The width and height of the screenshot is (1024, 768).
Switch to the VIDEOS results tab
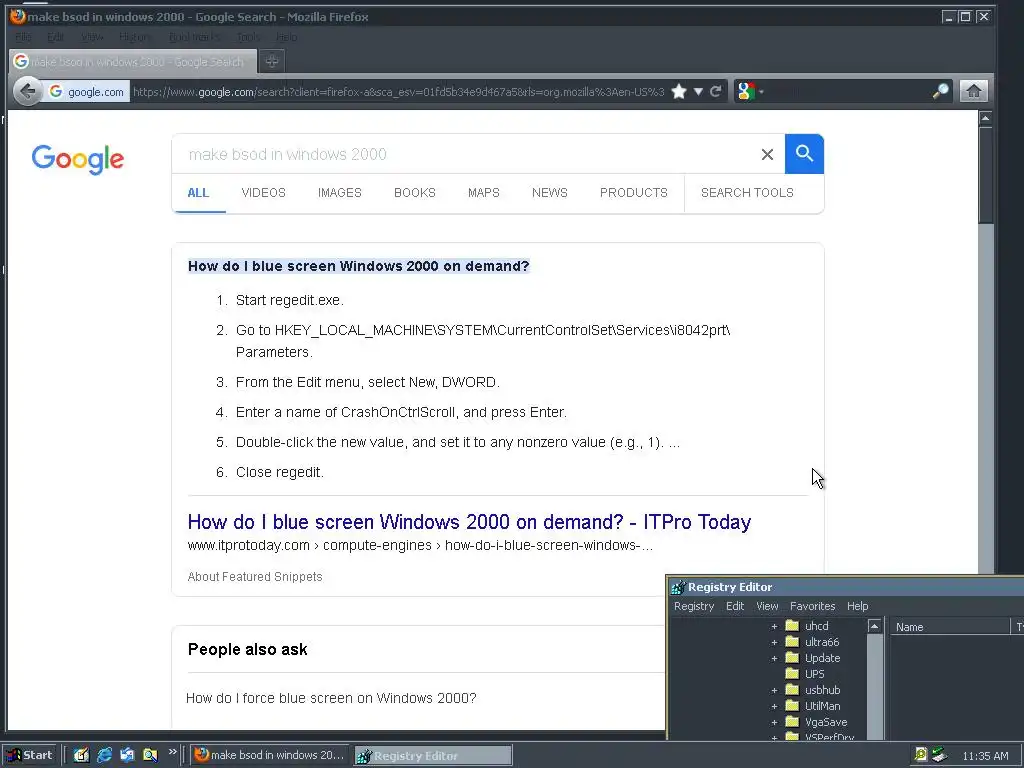(x=264, y=193)
